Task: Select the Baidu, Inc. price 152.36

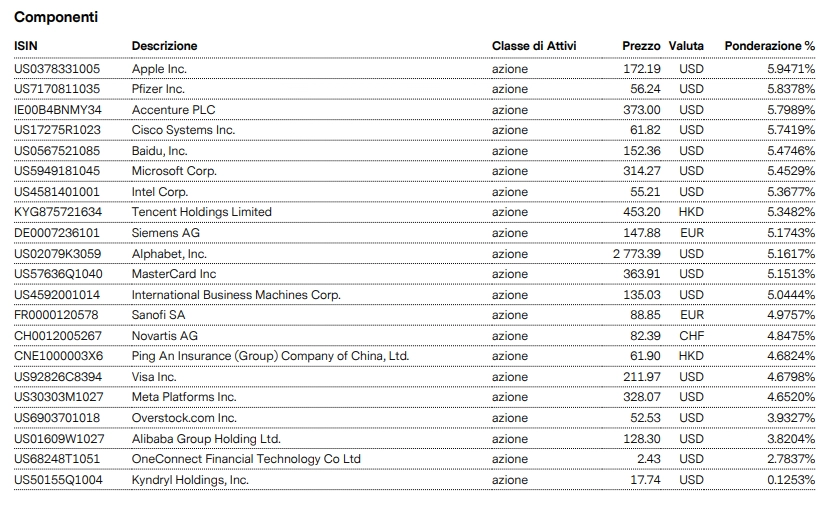Action: click(x=641, y=151)
